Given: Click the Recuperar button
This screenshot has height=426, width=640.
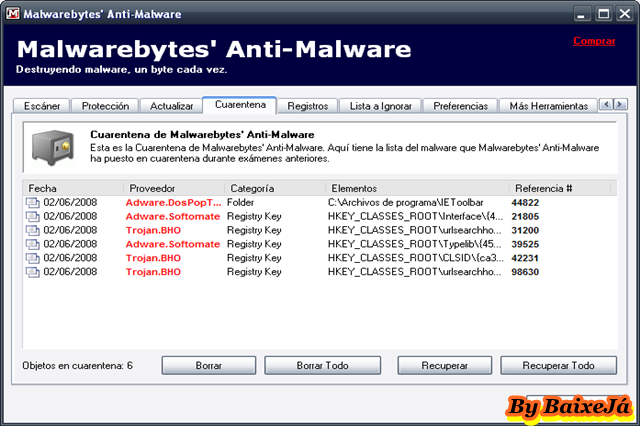Looking at the screenshot, I should 444,366.
